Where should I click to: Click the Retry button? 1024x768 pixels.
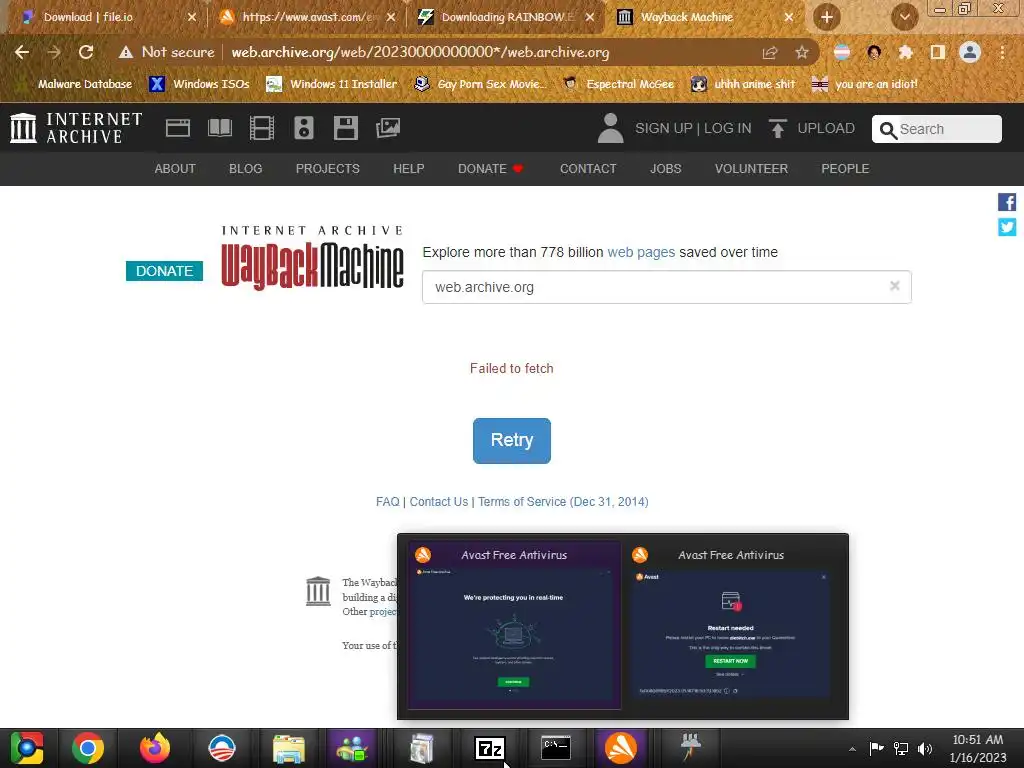click(511, 441)
